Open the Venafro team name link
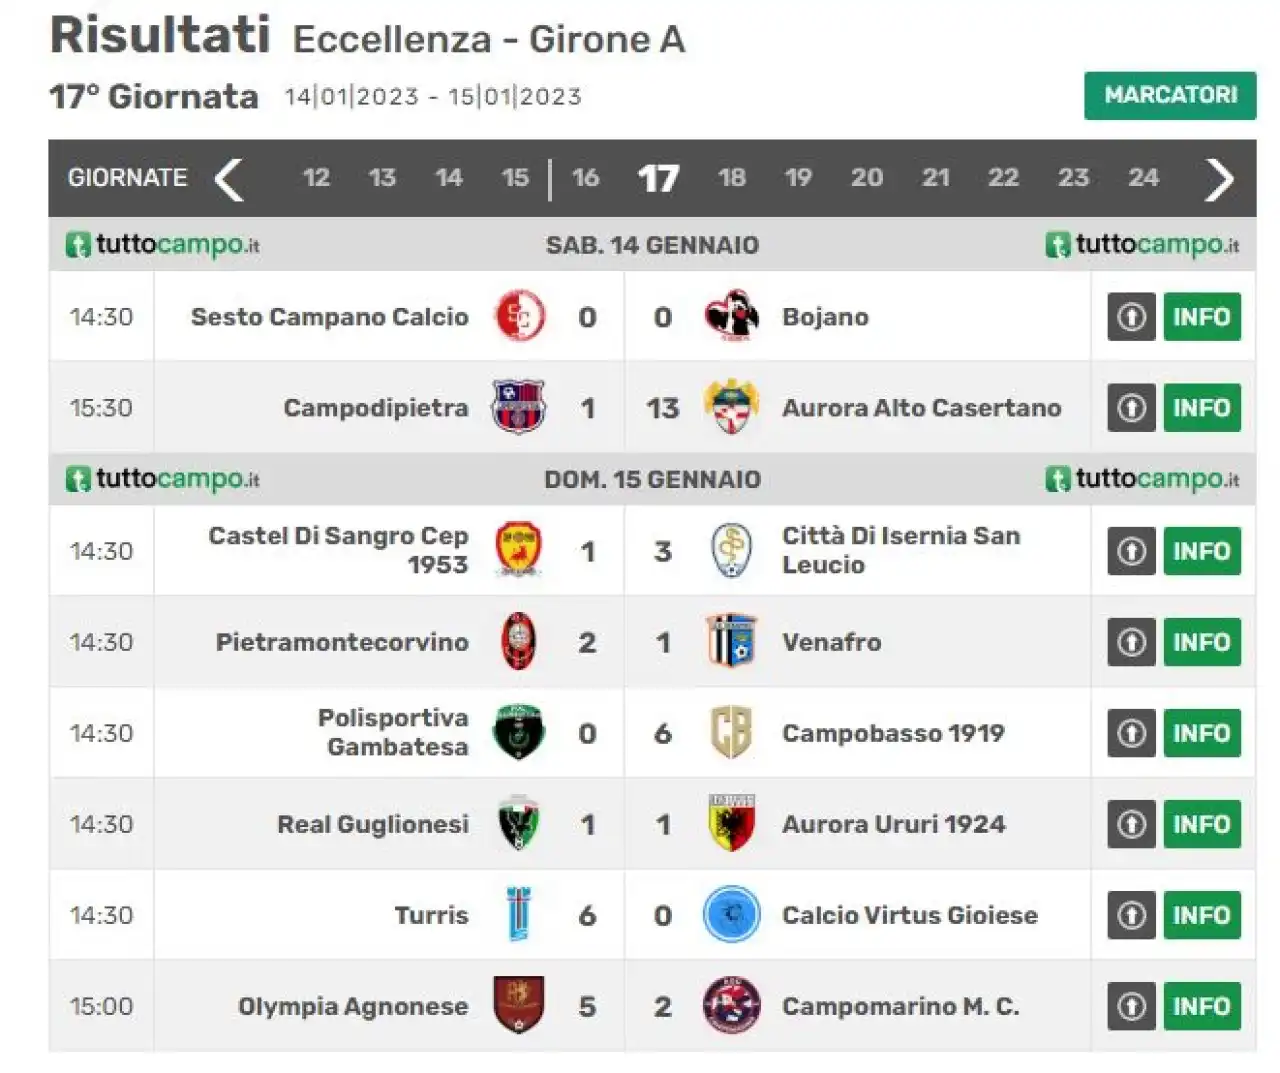The height and width of the screenshot is (1073, 1280). tap(832, 642)
